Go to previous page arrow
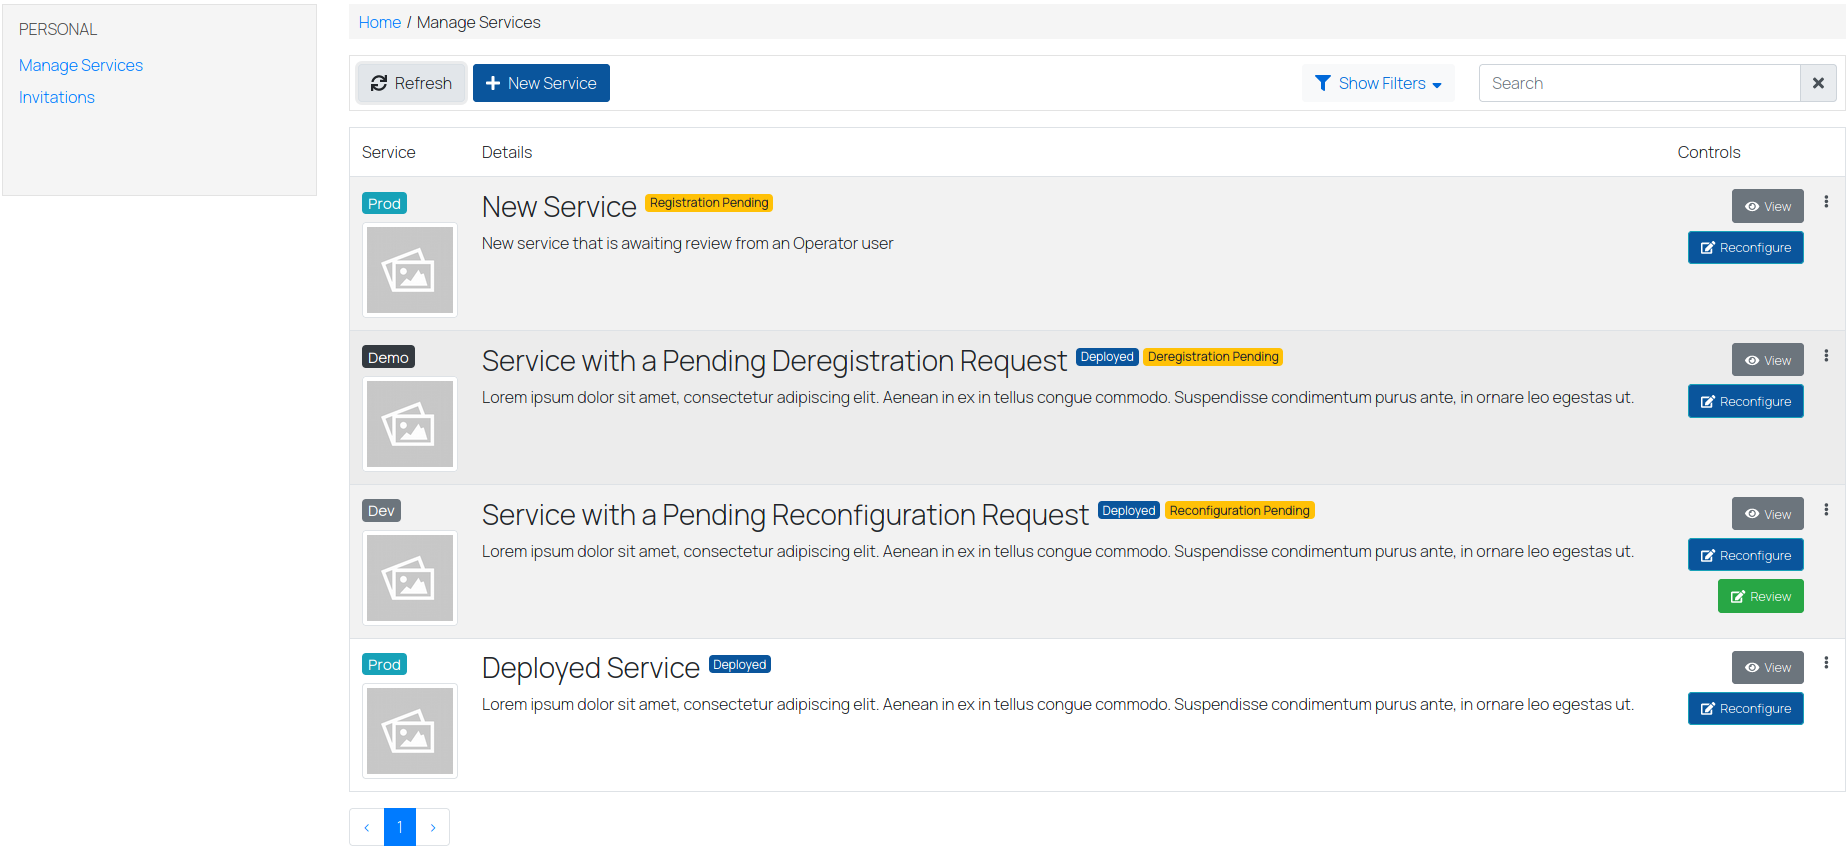Viewport: 1846px width, 846px height. (367, 827)
